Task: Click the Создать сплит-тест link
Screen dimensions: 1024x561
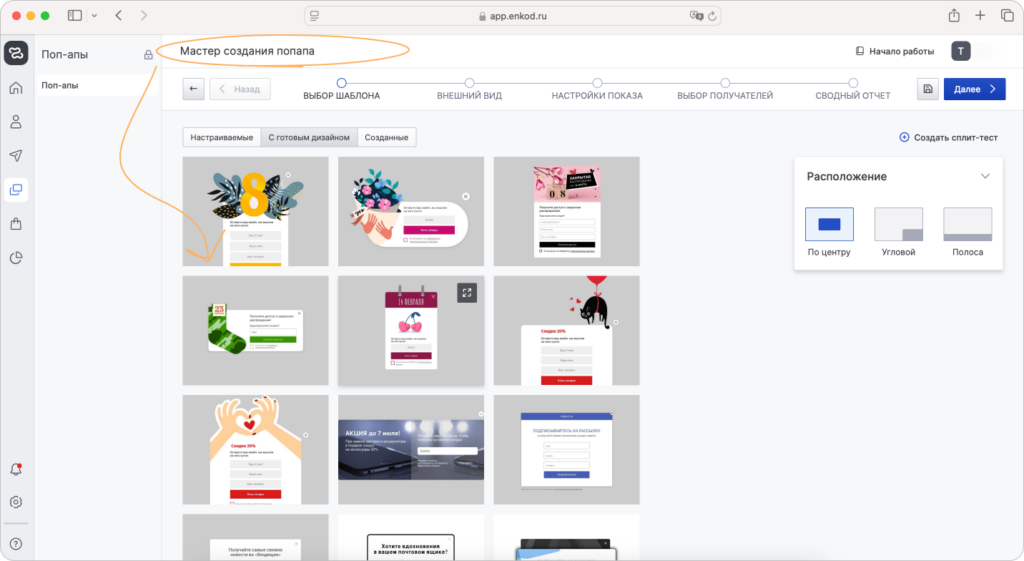Action: click(x=948, y=137)
